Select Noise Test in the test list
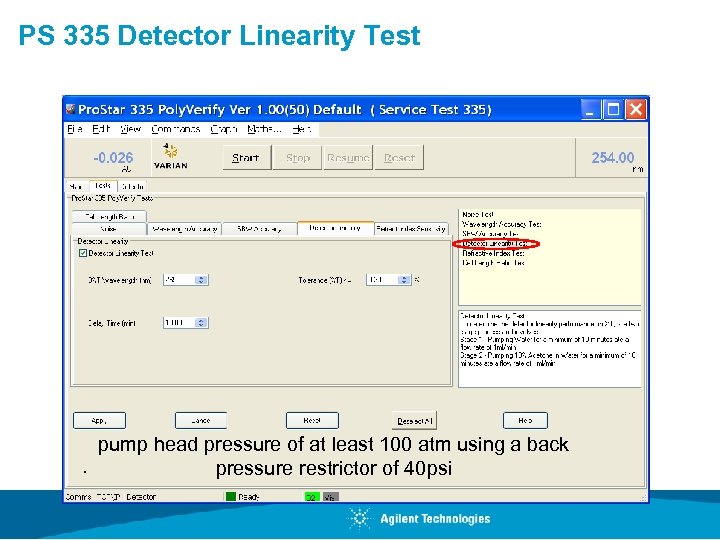This screenshot has height=540, width=720. (478, 214)
